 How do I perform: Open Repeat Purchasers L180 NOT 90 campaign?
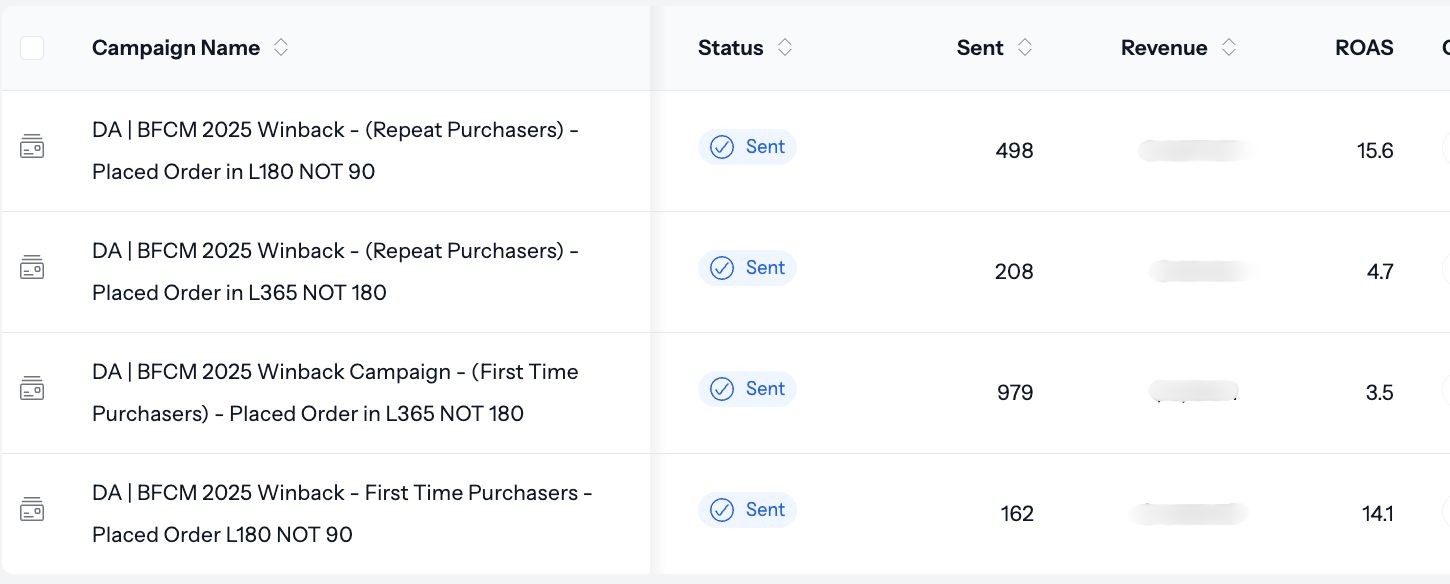coord(335,150)
